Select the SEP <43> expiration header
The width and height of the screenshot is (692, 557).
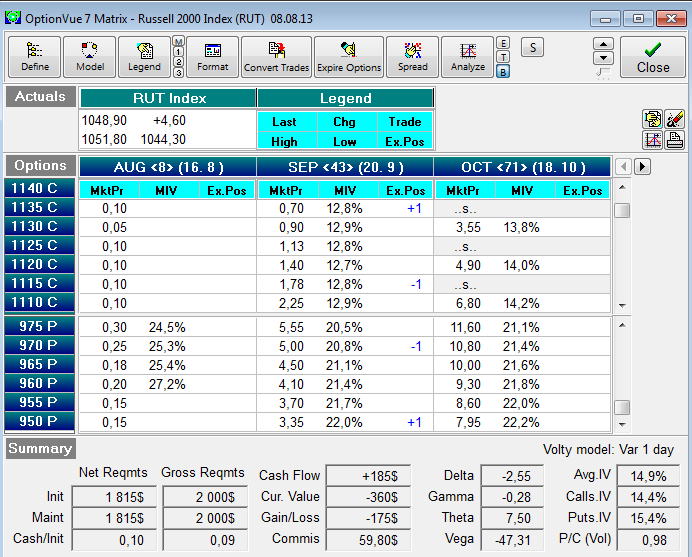tap(345, 167)
